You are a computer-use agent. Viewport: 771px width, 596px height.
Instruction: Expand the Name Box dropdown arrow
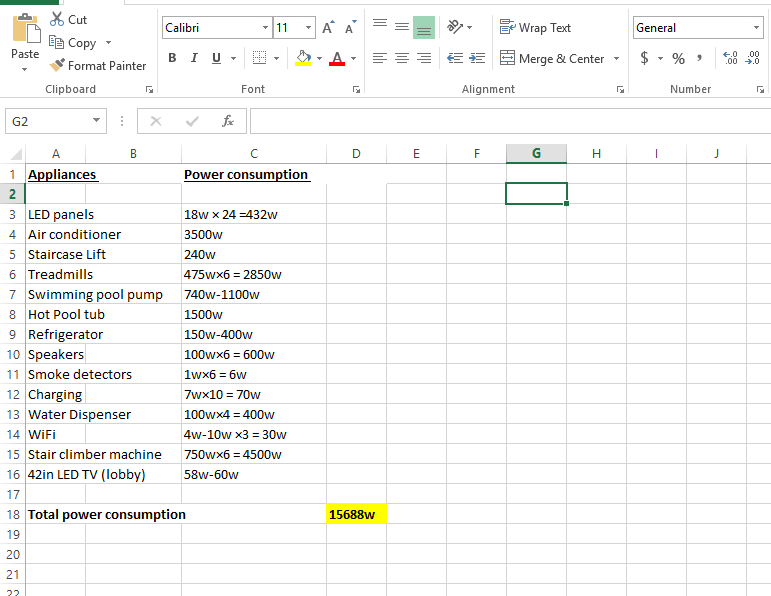[96, 120]
